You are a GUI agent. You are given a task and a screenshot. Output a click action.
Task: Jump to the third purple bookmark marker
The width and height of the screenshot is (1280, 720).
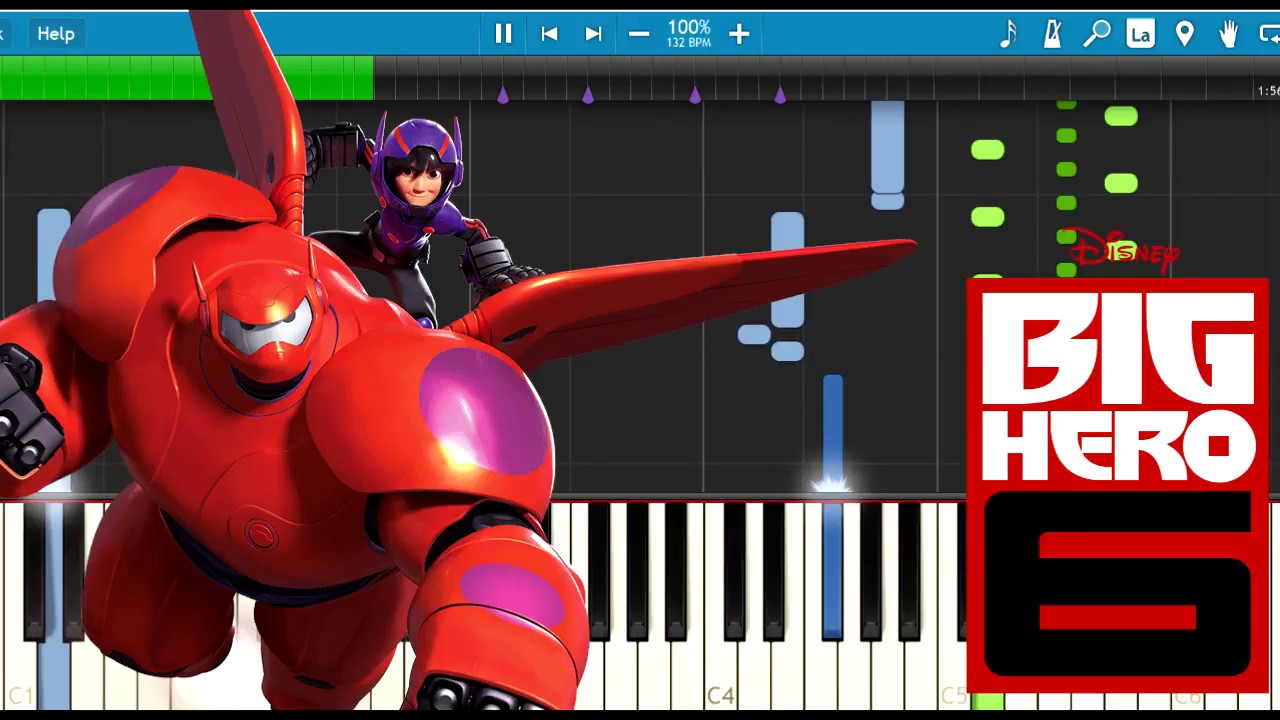695,95
